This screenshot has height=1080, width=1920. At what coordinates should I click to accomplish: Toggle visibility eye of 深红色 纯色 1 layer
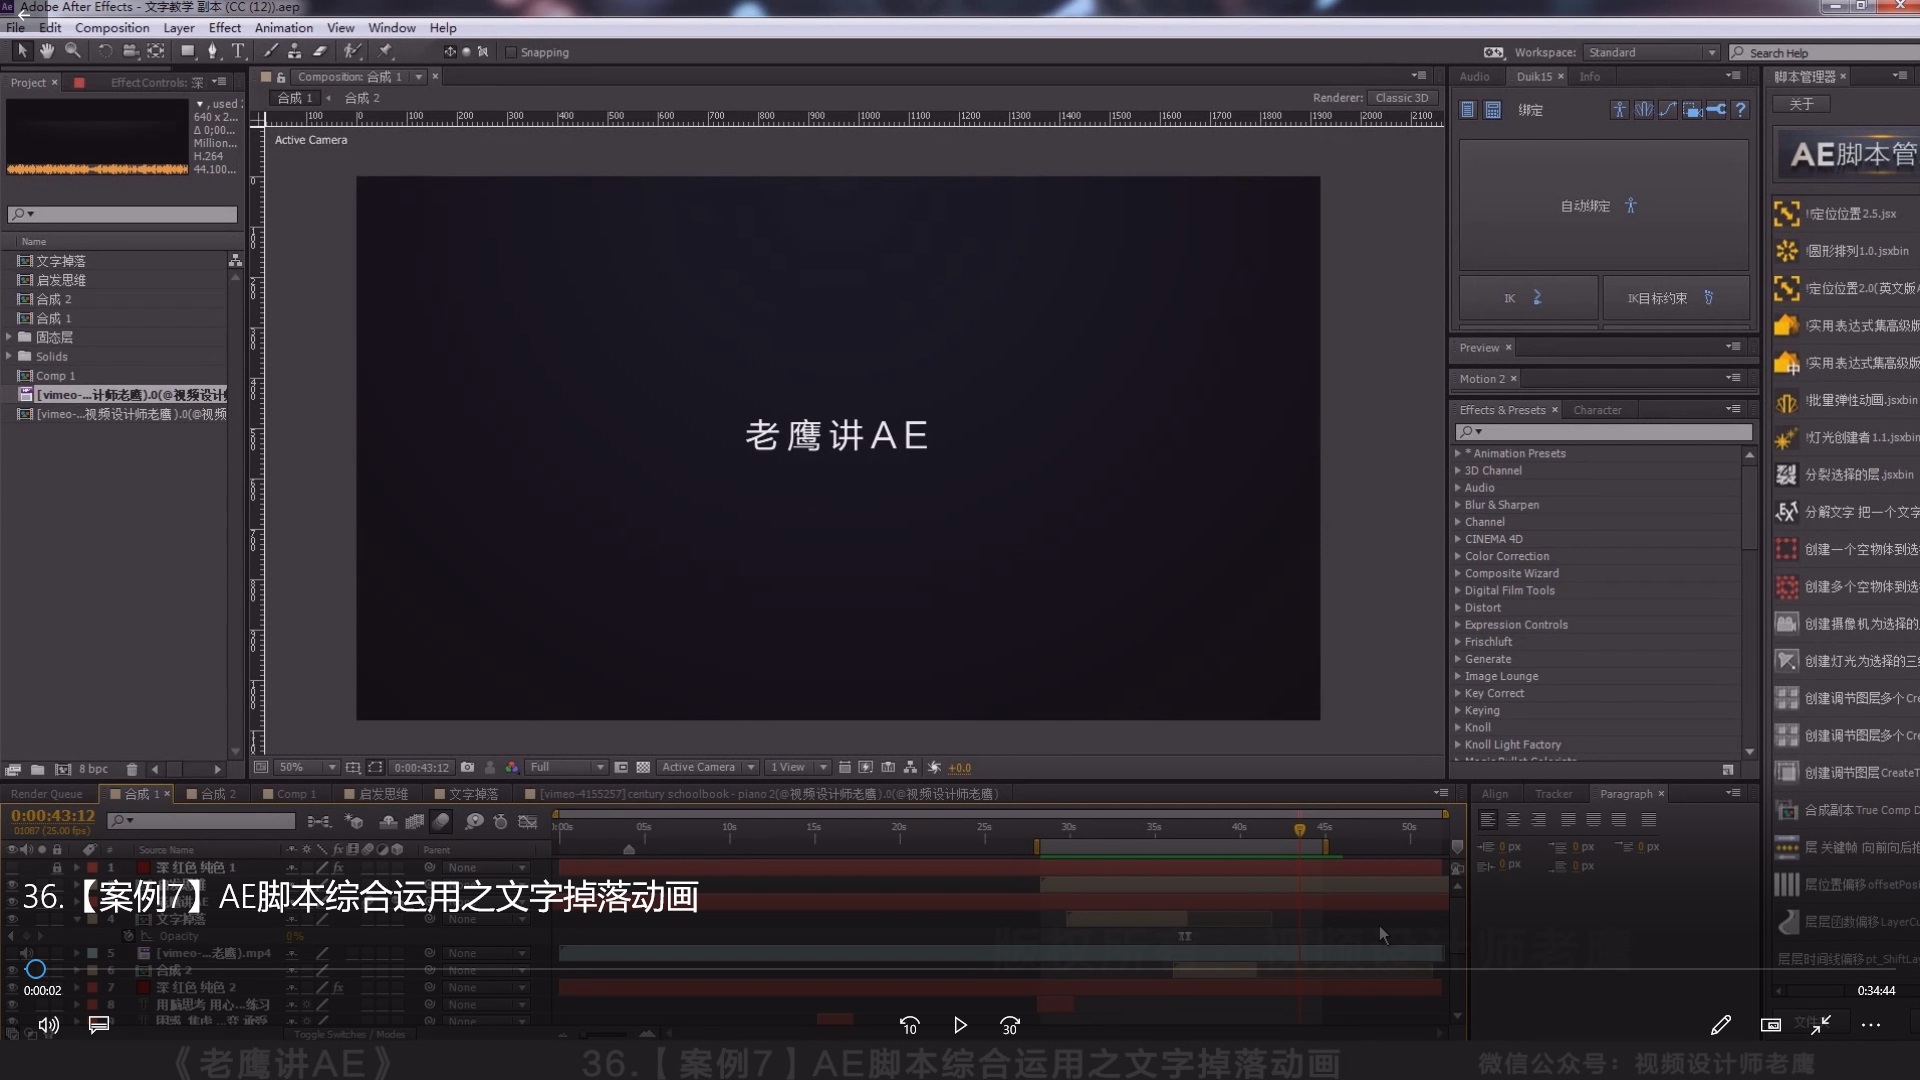13,867
